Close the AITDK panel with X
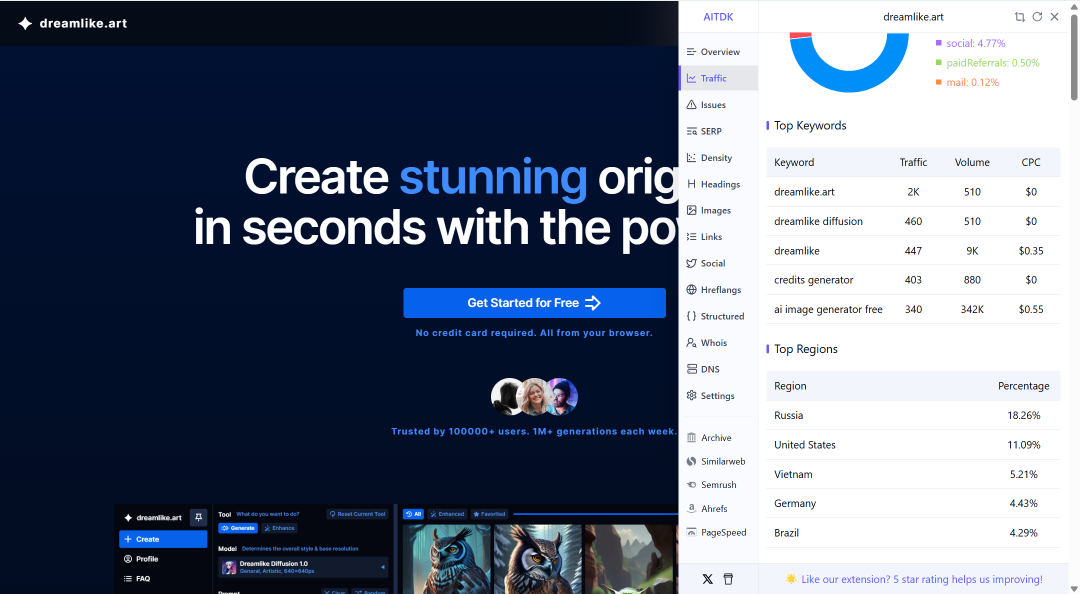This screenshot has height=594, width=1080. (1055, 17)
